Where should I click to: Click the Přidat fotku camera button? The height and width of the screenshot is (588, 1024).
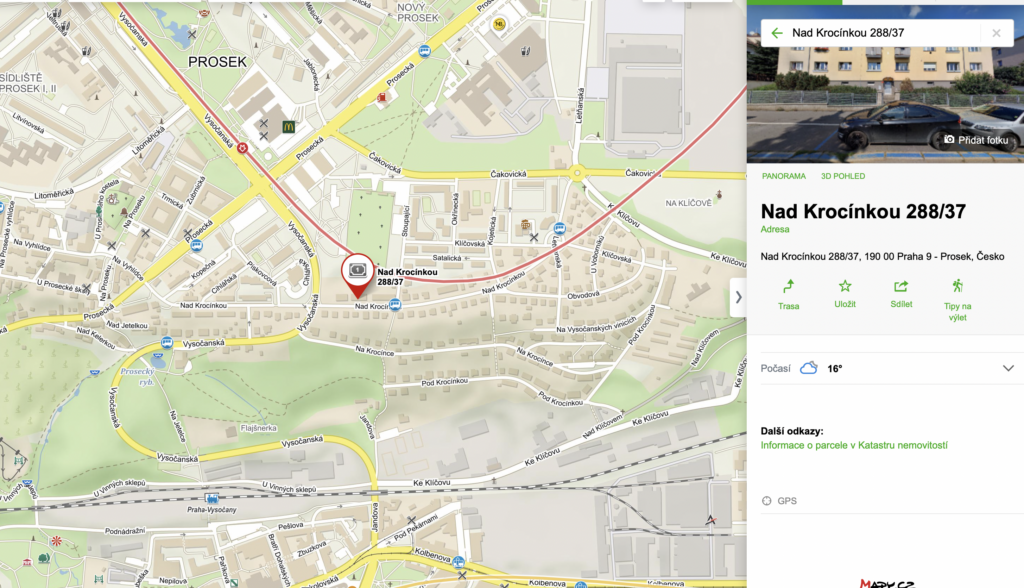point(976,140)
